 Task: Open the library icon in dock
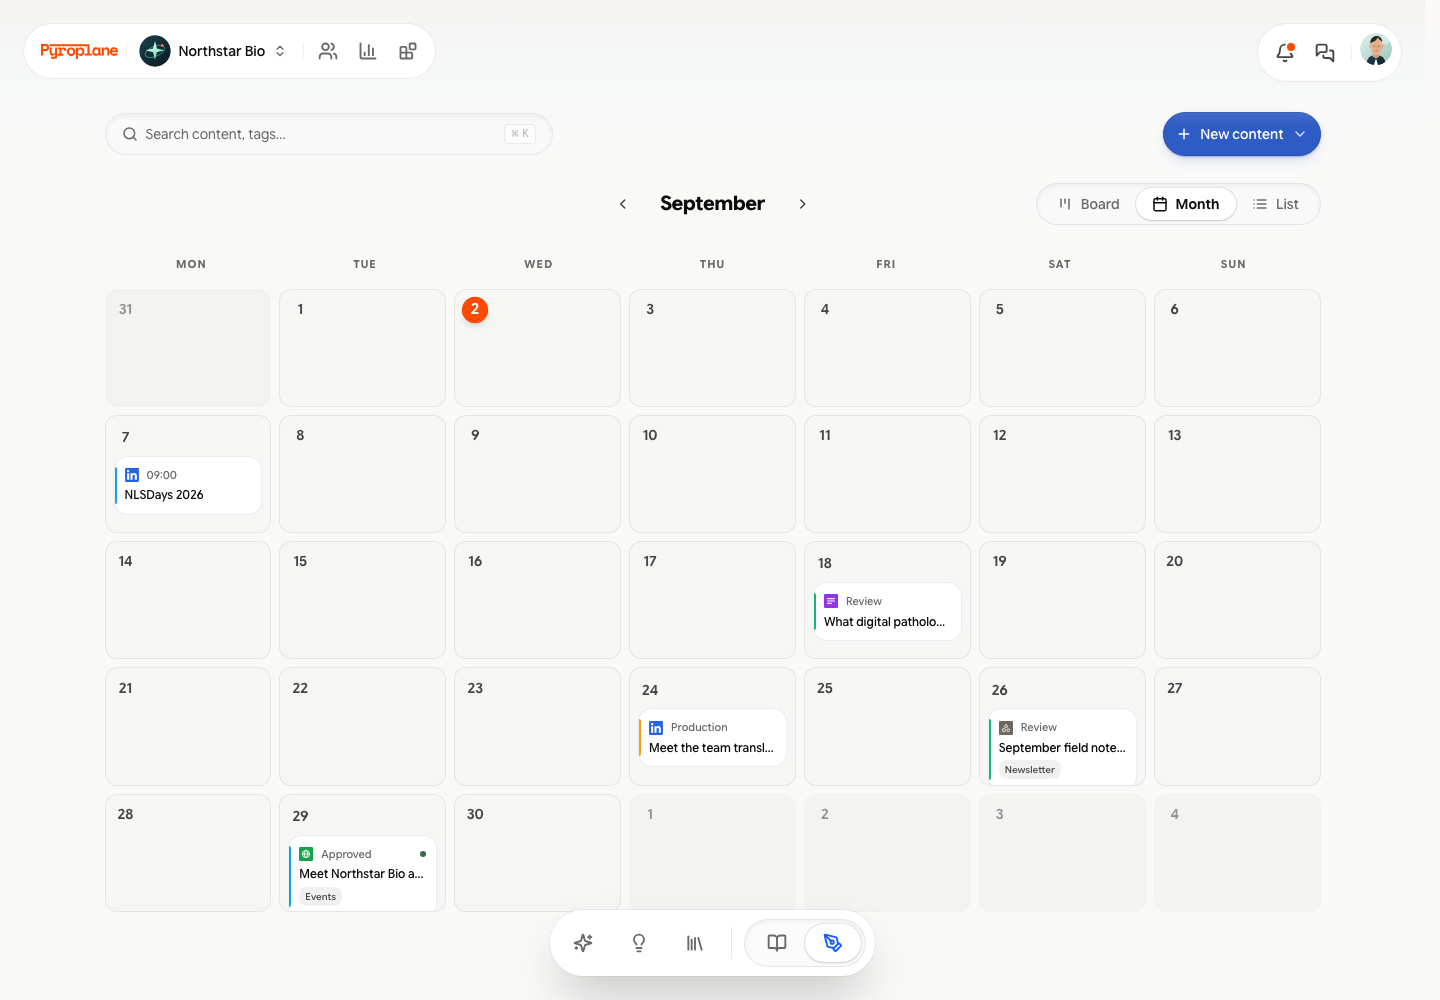(x=695, y=943)
